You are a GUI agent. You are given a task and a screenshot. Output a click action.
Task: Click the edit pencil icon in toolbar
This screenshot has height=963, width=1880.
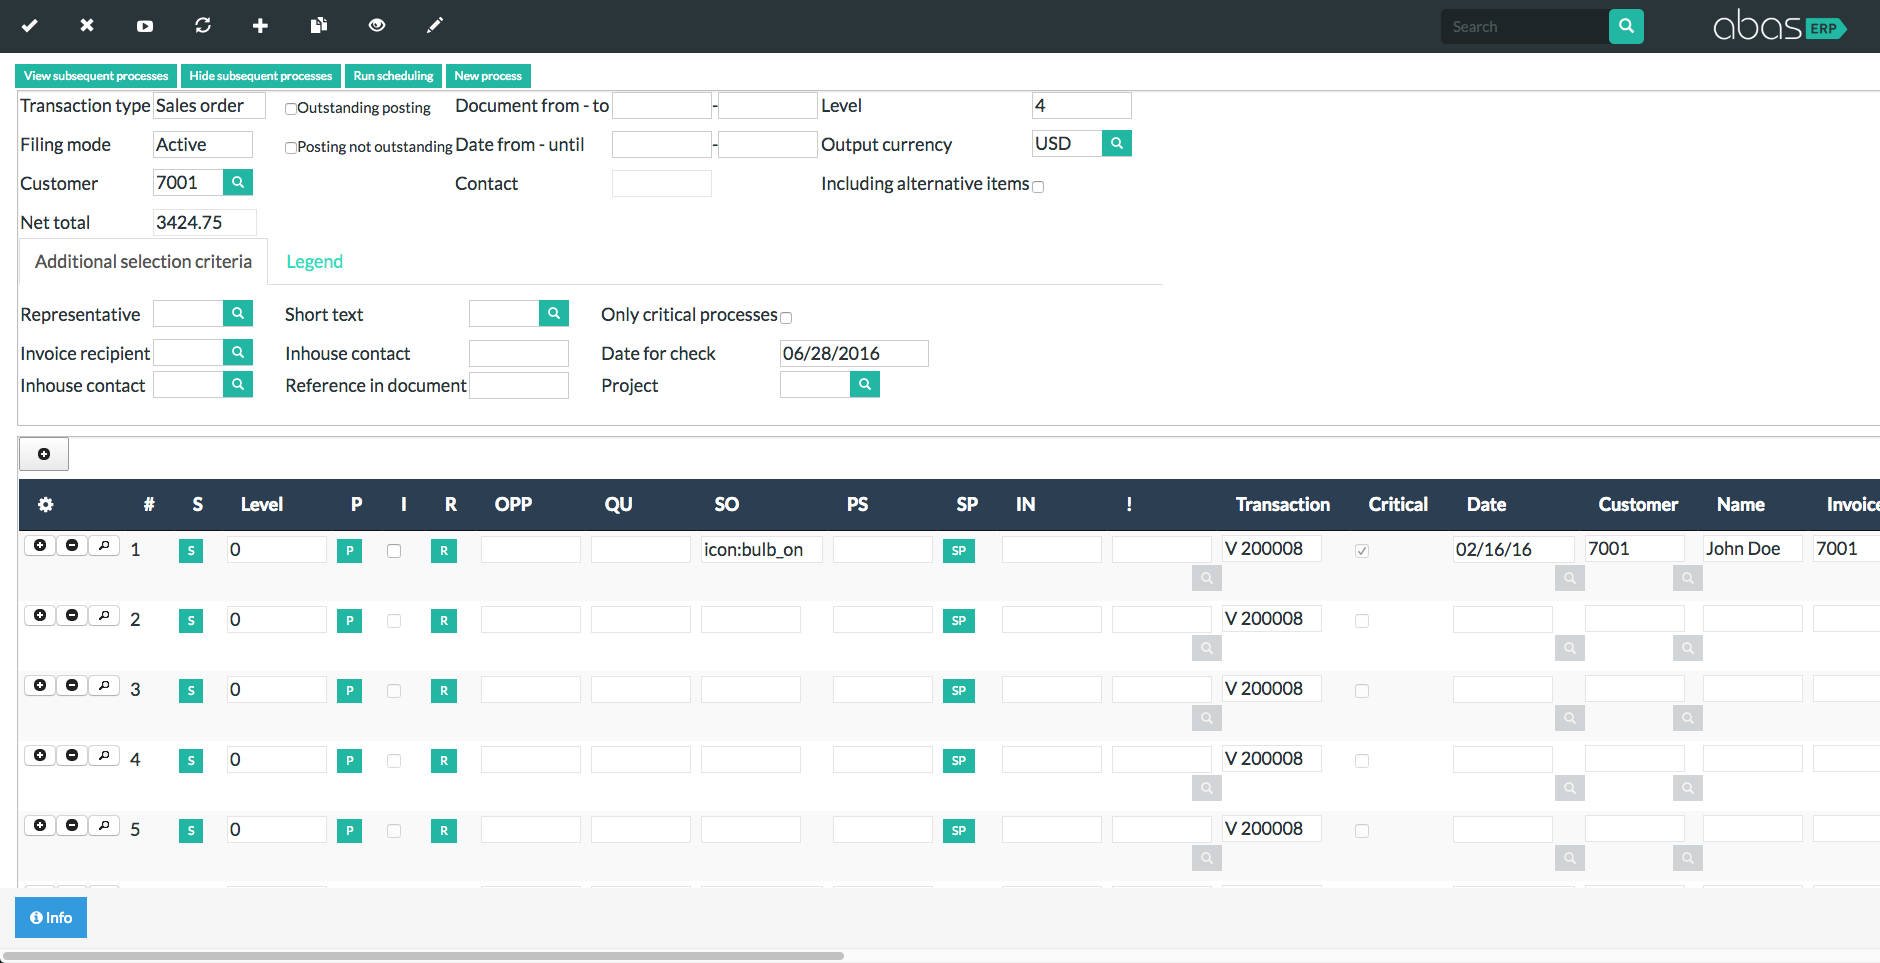435,26
